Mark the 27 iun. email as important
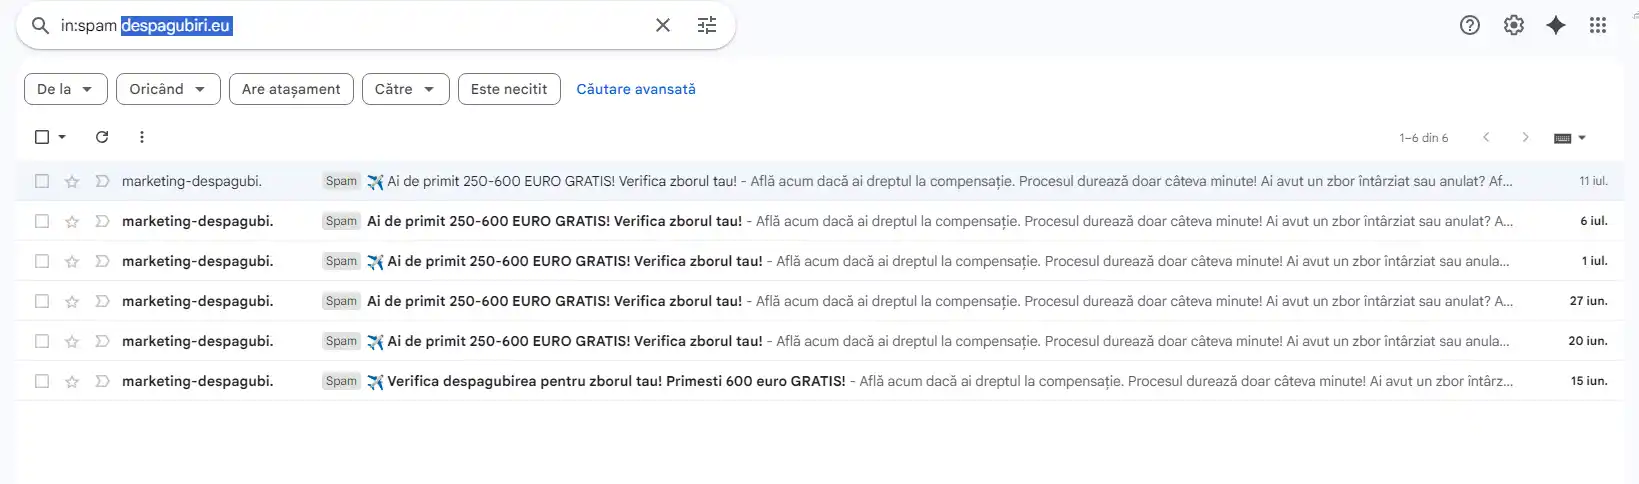The height and width of the screenshot is (484, 1639). 102,301
